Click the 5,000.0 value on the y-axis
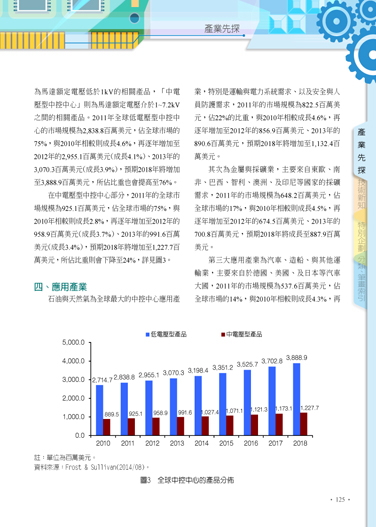Screen dimensions: 376x527 pyautogui.click(x=73, y=342)
